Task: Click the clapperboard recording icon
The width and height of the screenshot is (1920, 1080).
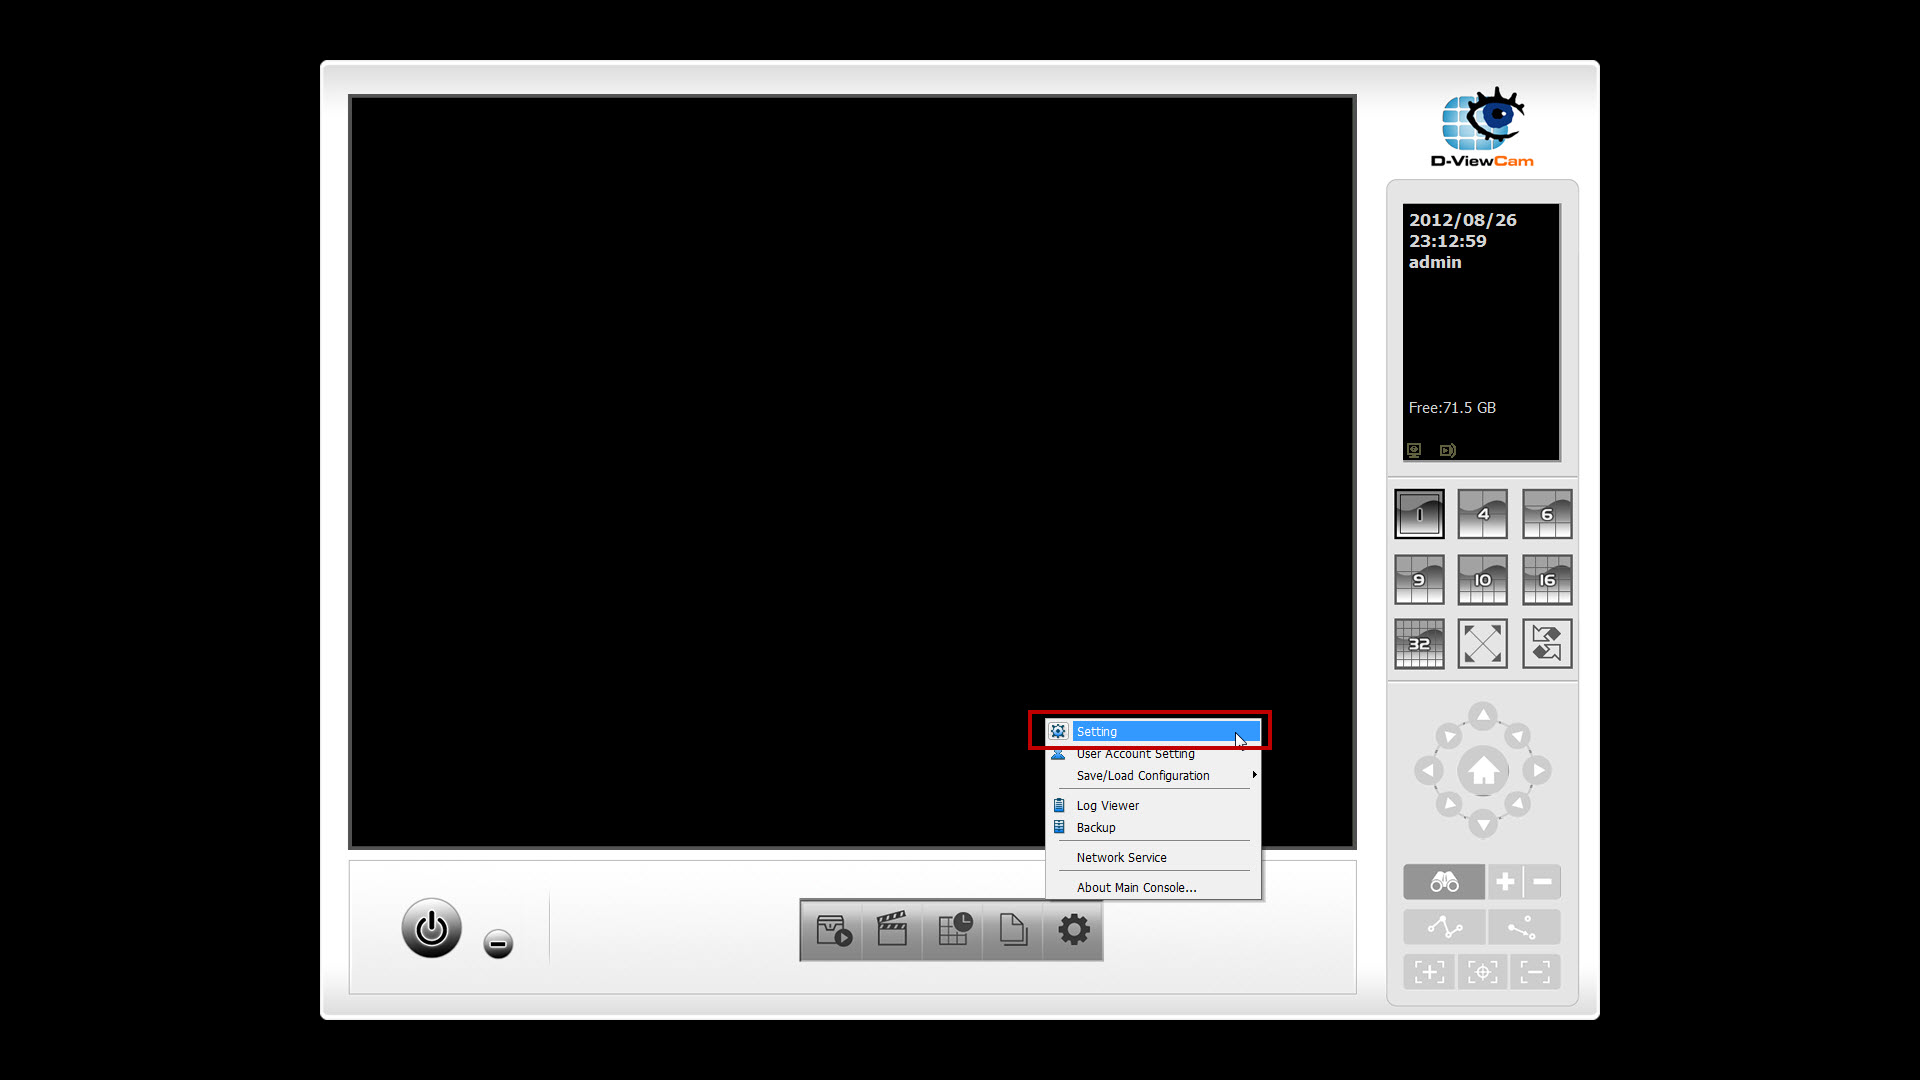Action: (892, 930)
